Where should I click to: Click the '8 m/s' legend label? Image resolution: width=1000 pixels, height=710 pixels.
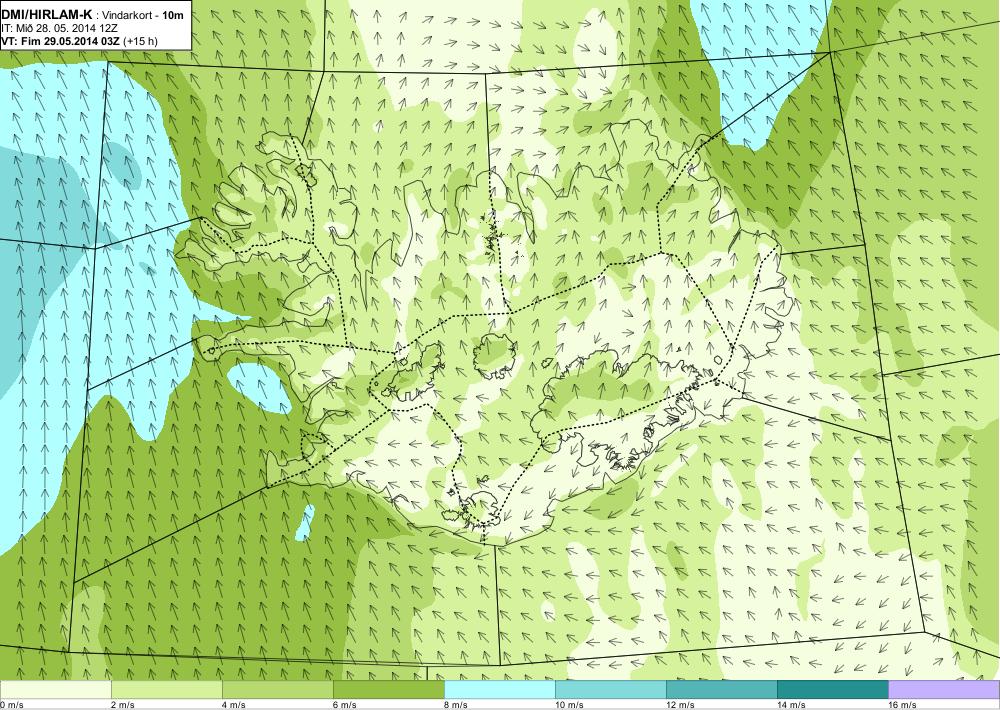pos(455,705)
